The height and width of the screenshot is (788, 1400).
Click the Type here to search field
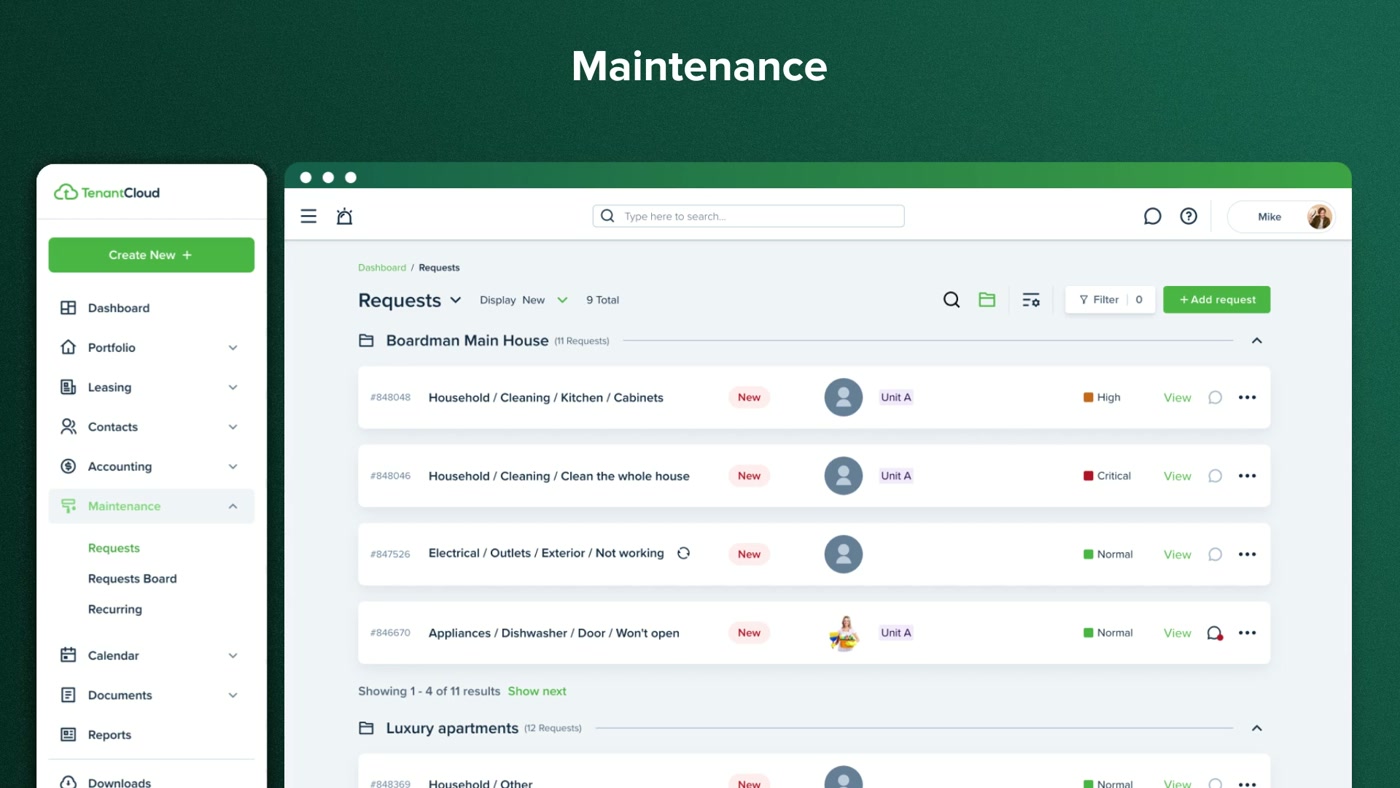748,216
